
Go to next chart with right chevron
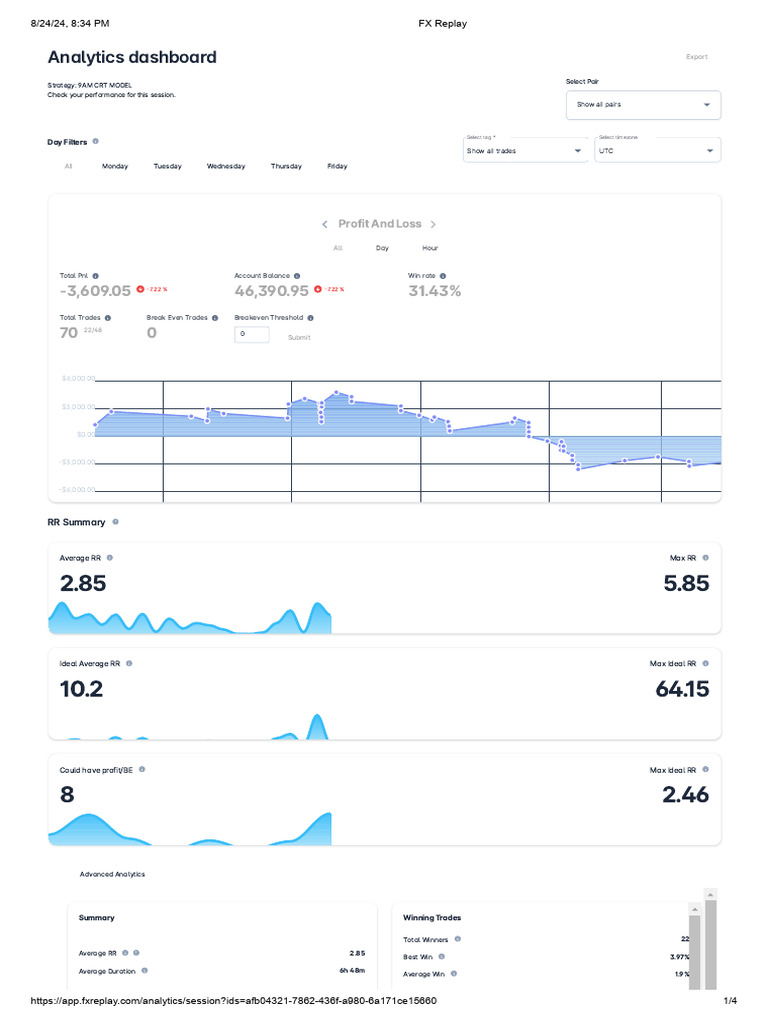point(433,224)
